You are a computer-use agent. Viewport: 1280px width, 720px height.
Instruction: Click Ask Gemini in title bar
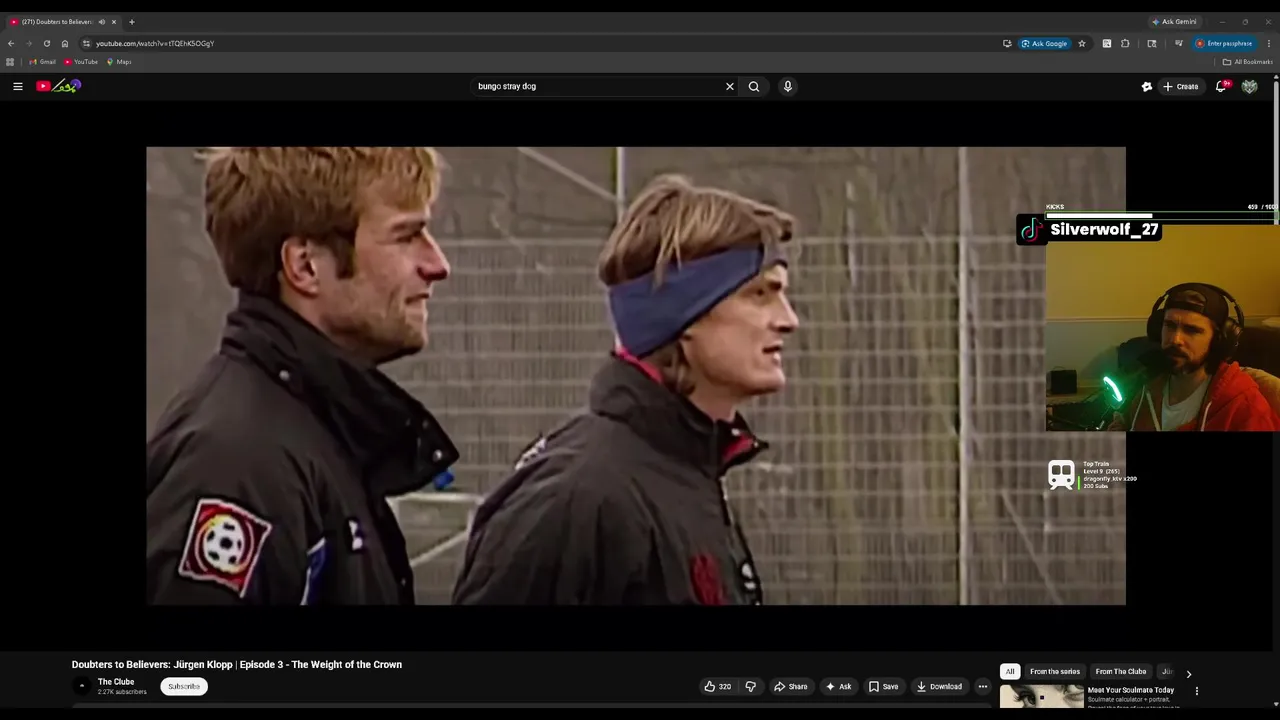tap(1174, 21)
